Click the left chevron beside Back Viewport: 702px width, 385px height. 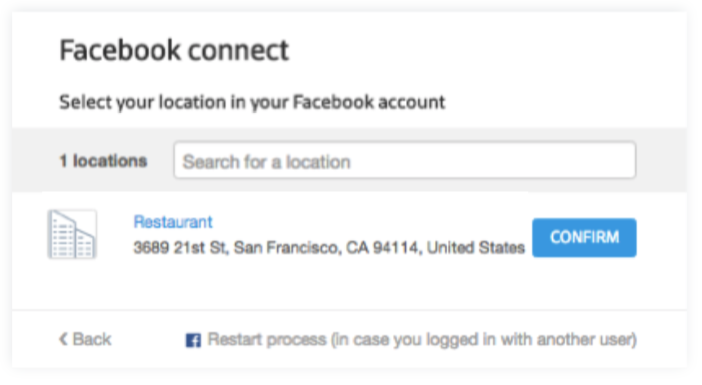(x=63, y=339)
